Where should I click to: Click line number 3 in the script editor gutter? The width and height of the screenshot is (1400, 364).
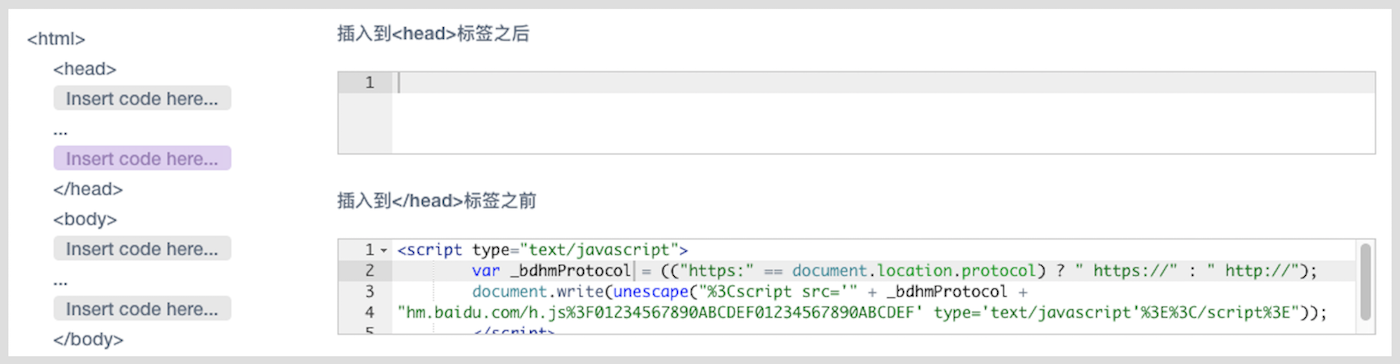click(x=370, y=291)
